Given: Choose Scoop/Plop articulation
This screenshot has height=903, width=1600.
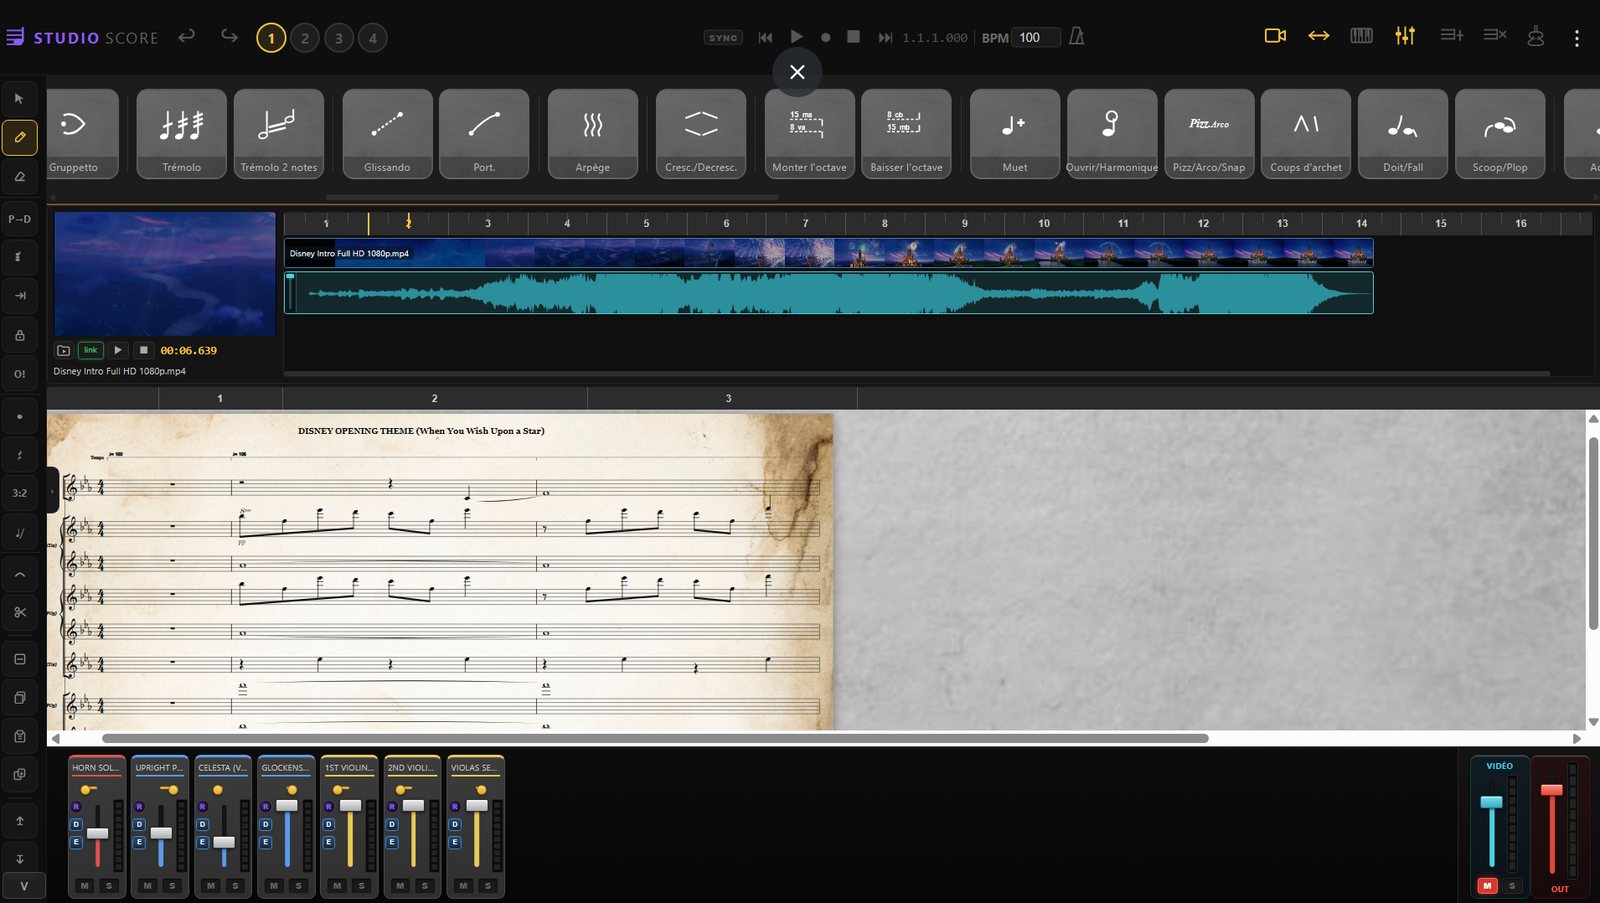Looking at the screenshot, I should click(x=1500, y=134).
